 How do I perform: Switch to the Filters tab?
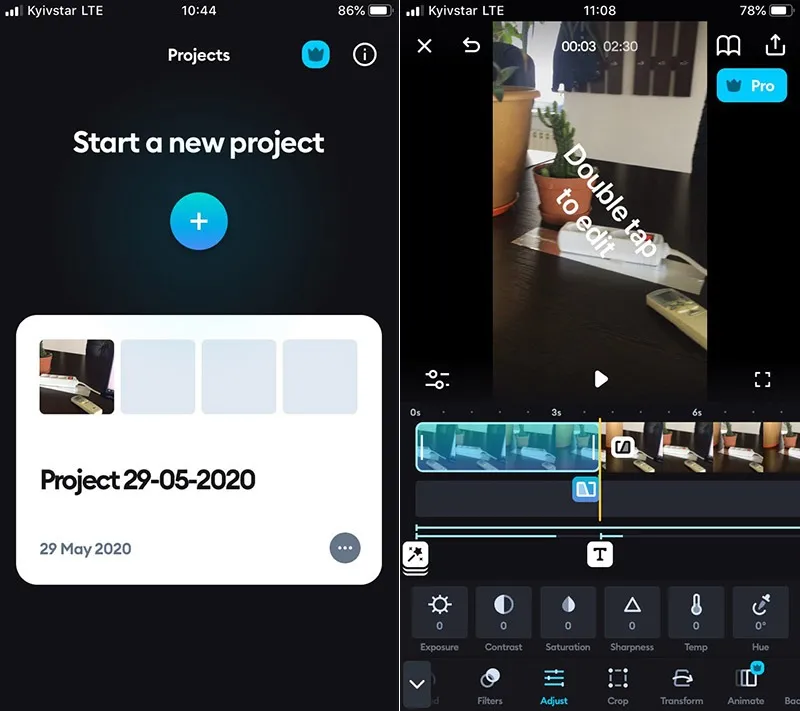coord(490,685)
